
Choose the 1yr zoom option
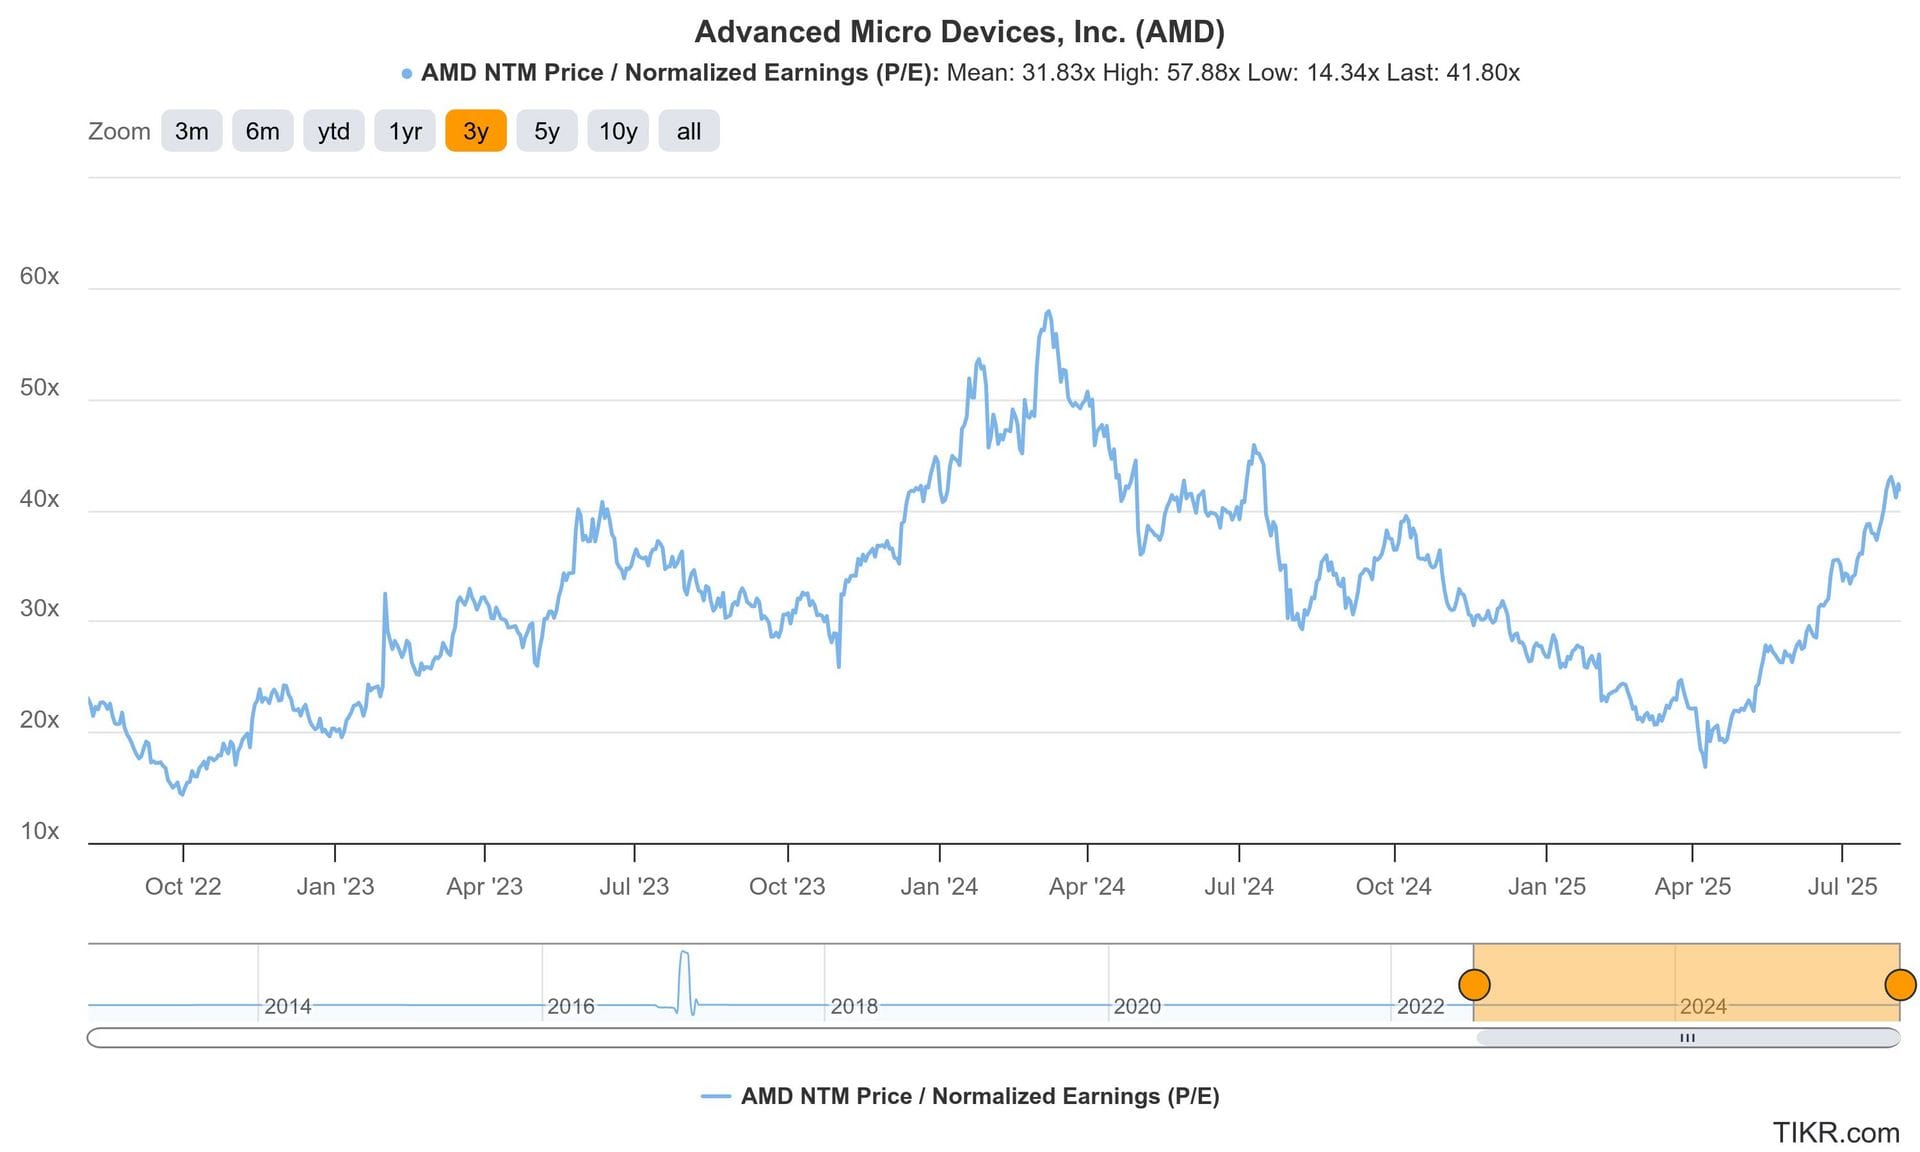(405, 131)
